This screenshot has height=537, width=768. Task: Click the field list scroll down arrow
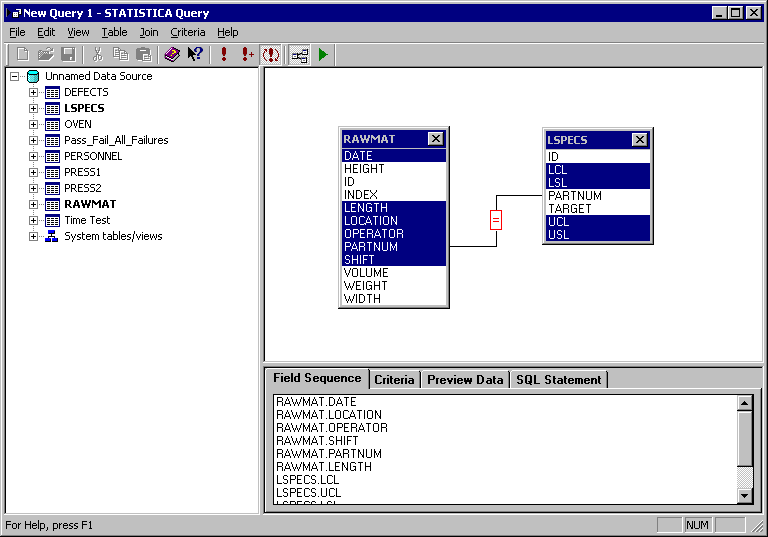click(744, 496)
